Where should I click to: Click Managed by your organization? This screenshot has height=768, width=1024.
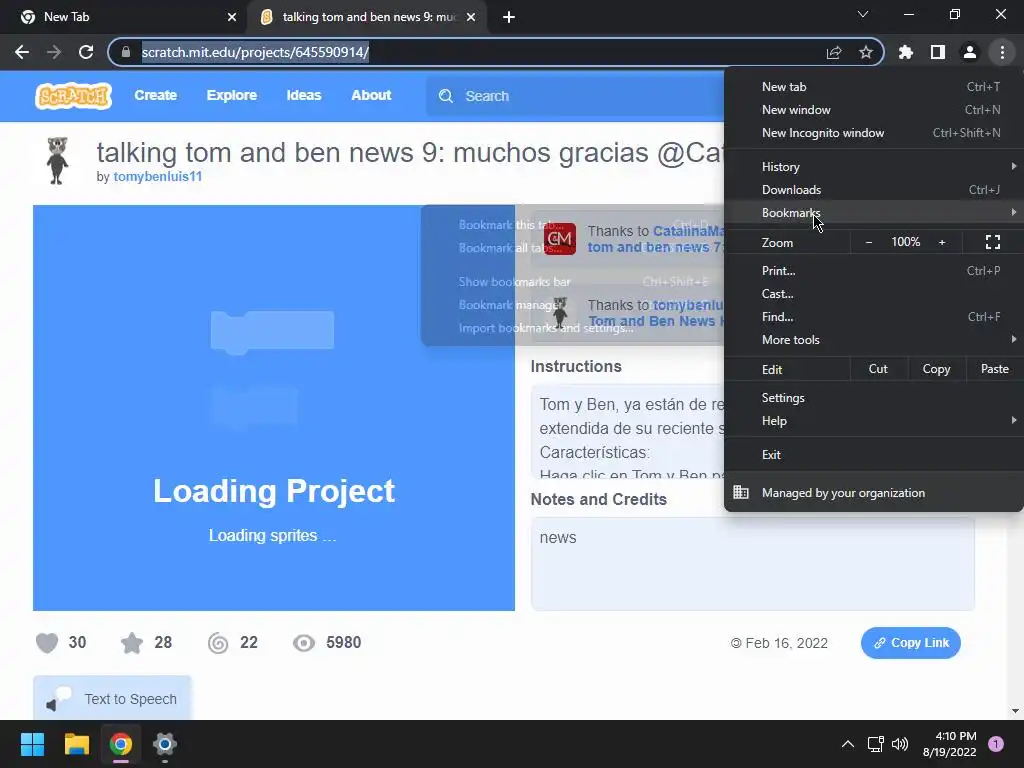[874, 493]
